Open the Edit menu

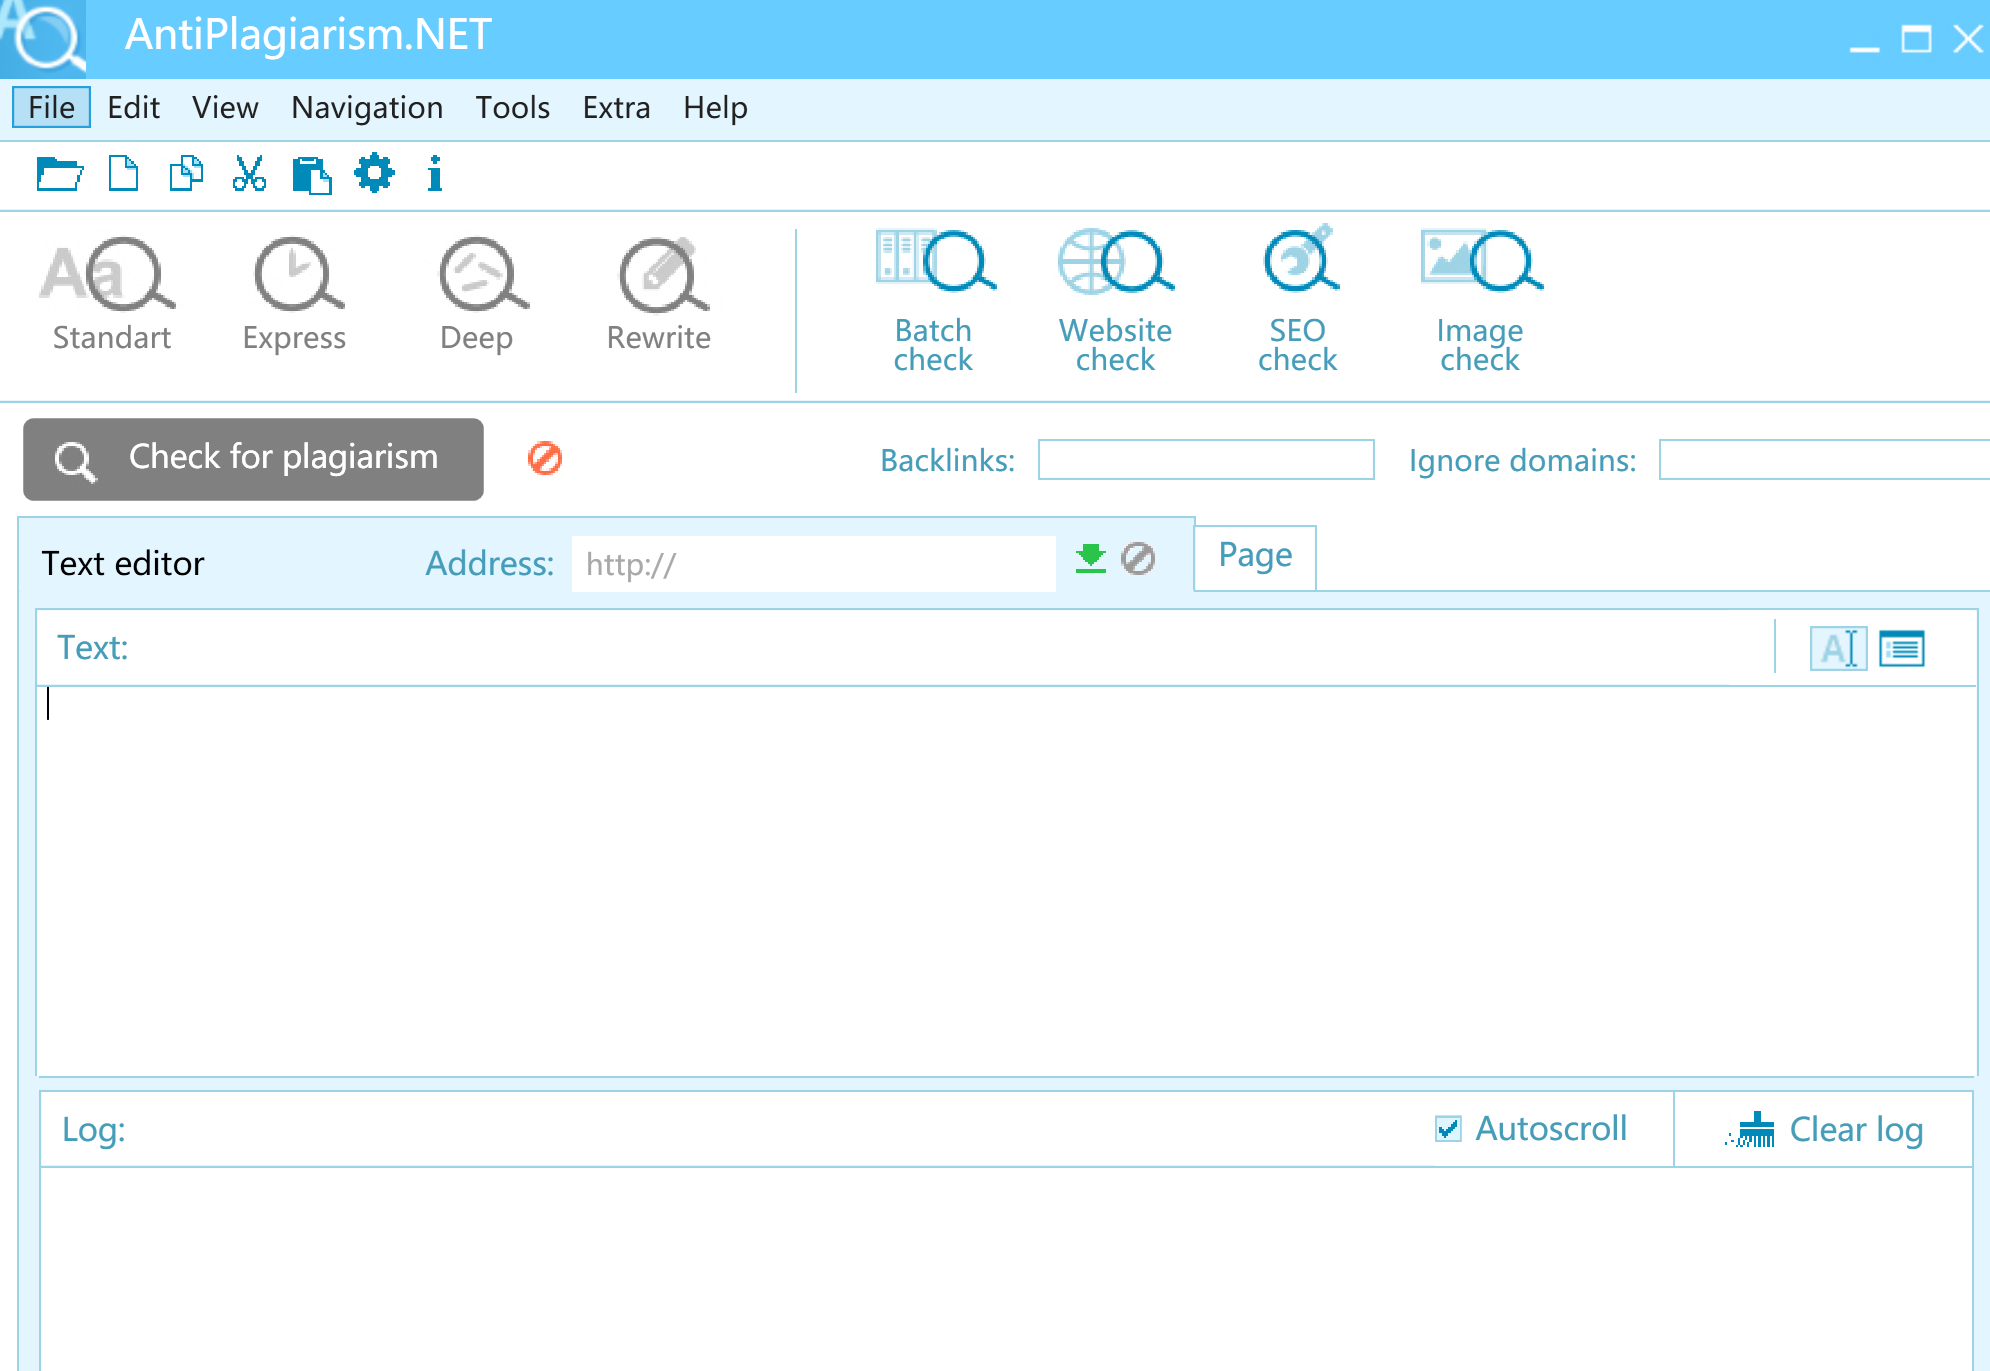coord(133,107)
